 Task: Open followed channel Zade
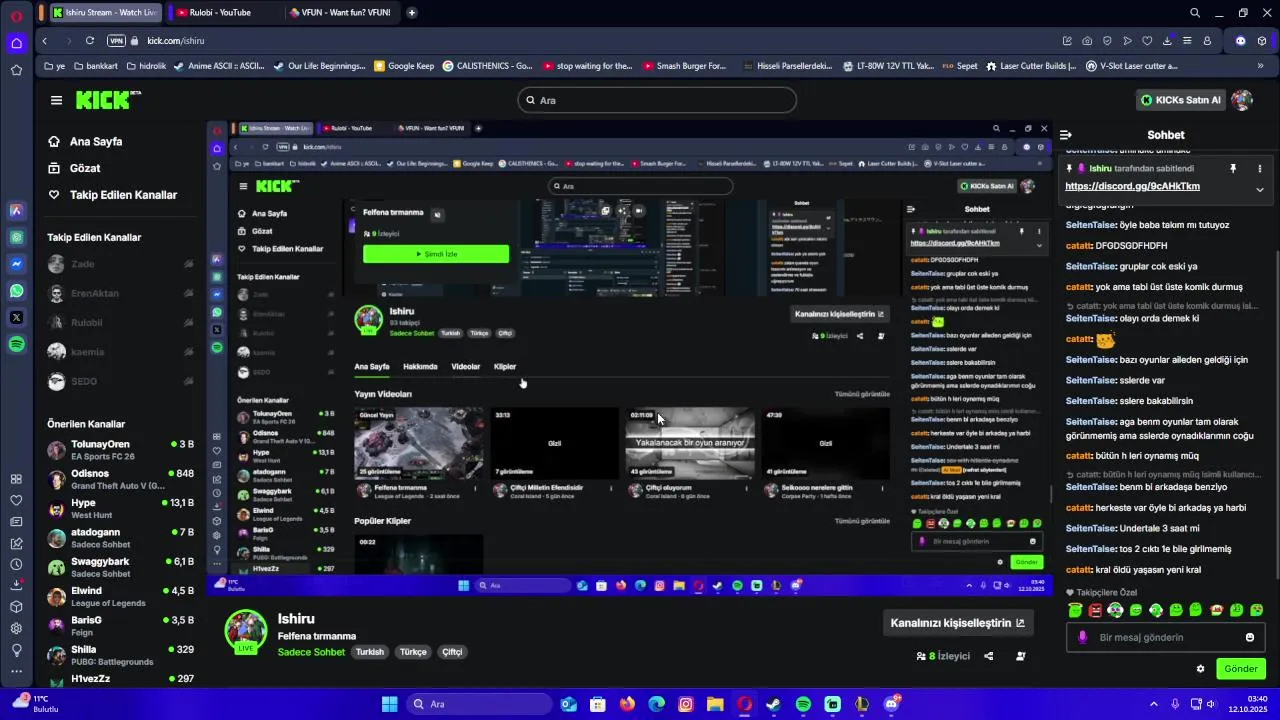tap(120, 264)
